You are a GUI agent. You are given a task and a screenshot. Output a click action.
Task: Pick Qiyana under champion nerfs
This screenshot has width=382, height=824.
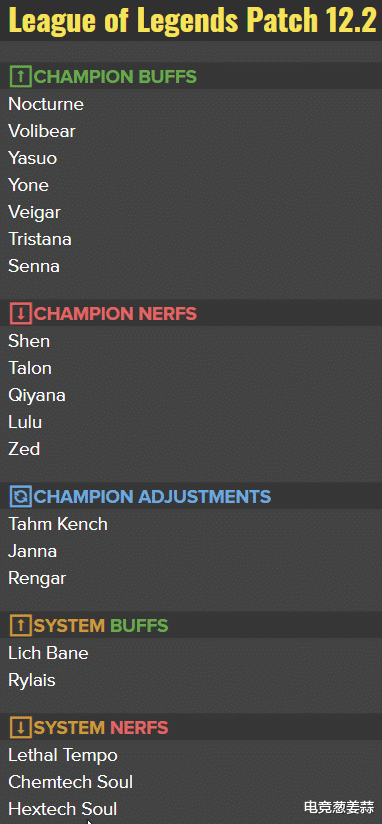tap(37, 395)
